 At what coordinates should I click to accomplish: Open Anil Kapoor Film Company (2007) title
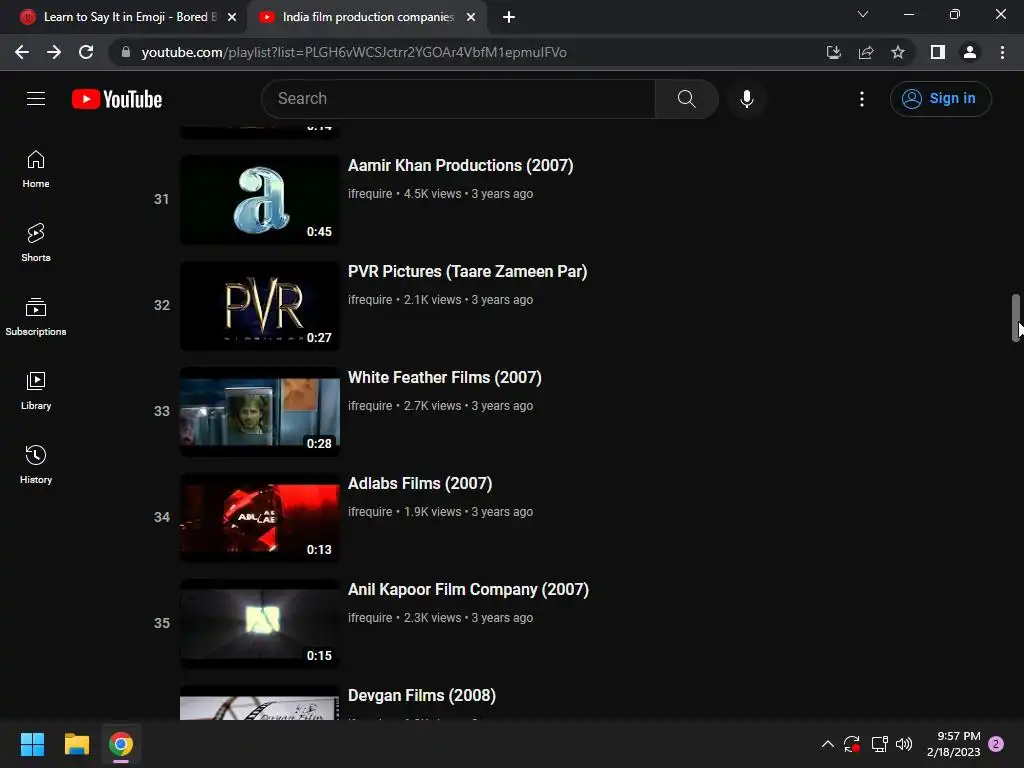[x=468, y=589]
